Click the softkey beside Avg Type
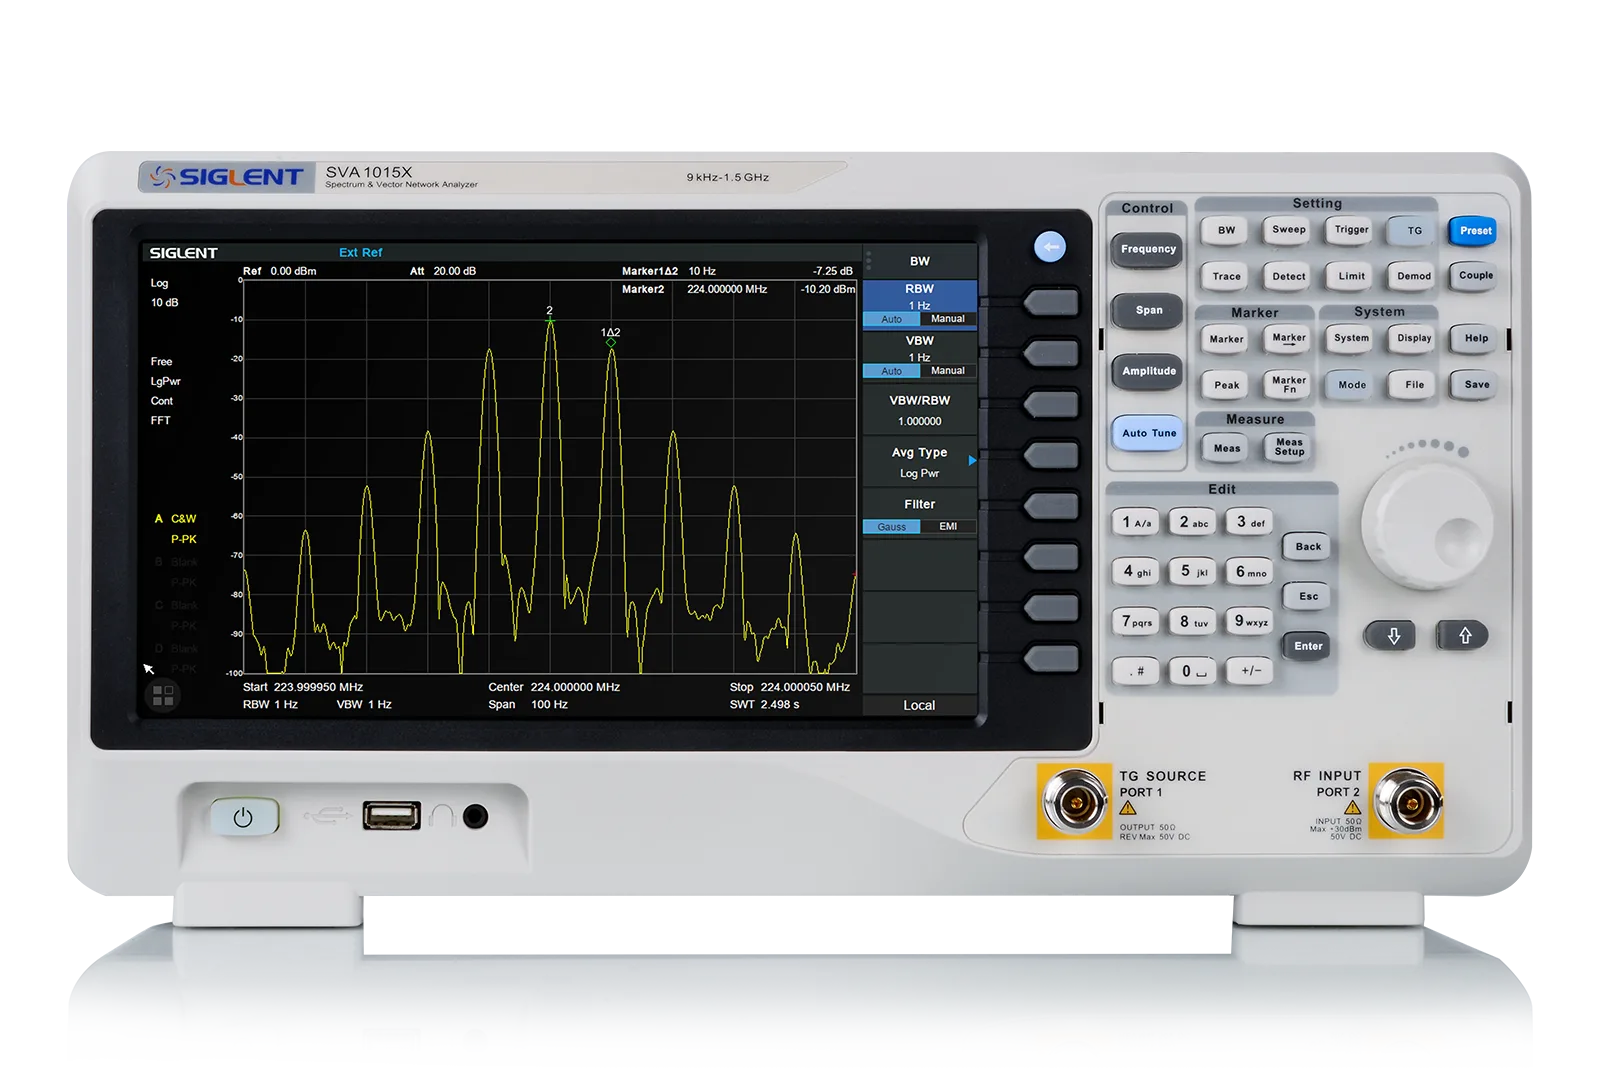 (x=1051, y=455)
